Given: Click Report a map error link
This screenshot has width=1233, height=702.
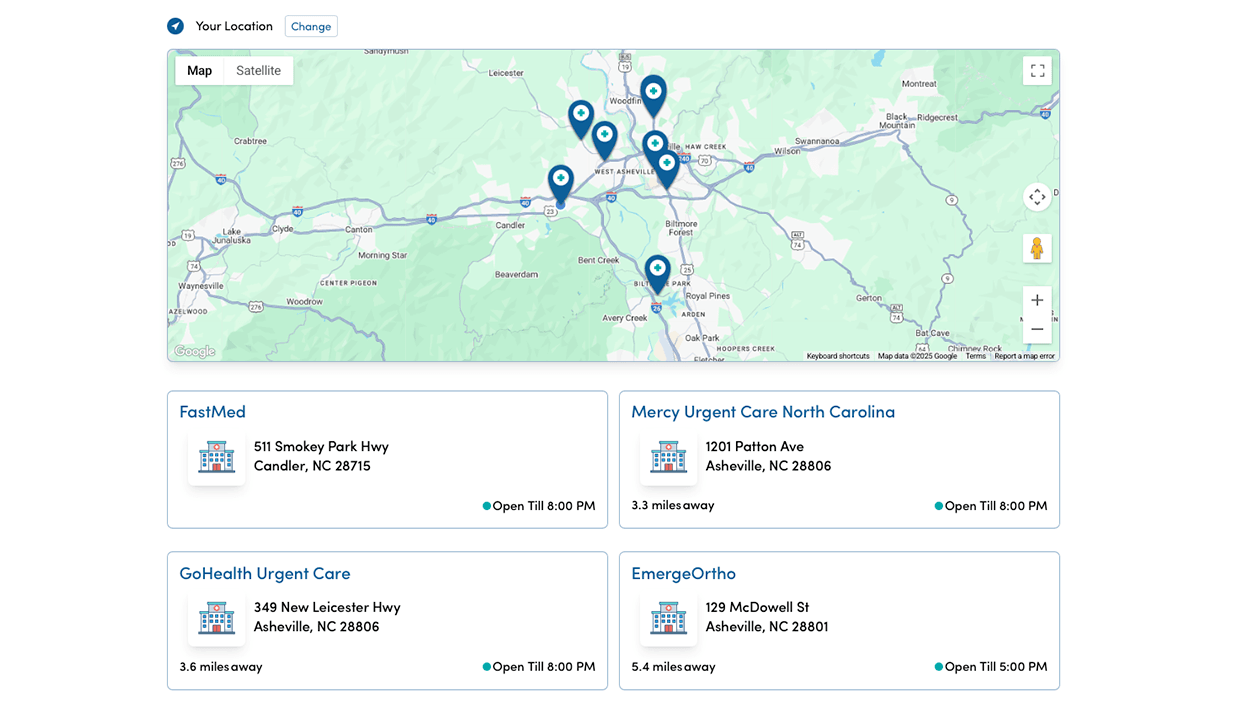Looking at the screenshot, I should click(x=1024, y=356).
